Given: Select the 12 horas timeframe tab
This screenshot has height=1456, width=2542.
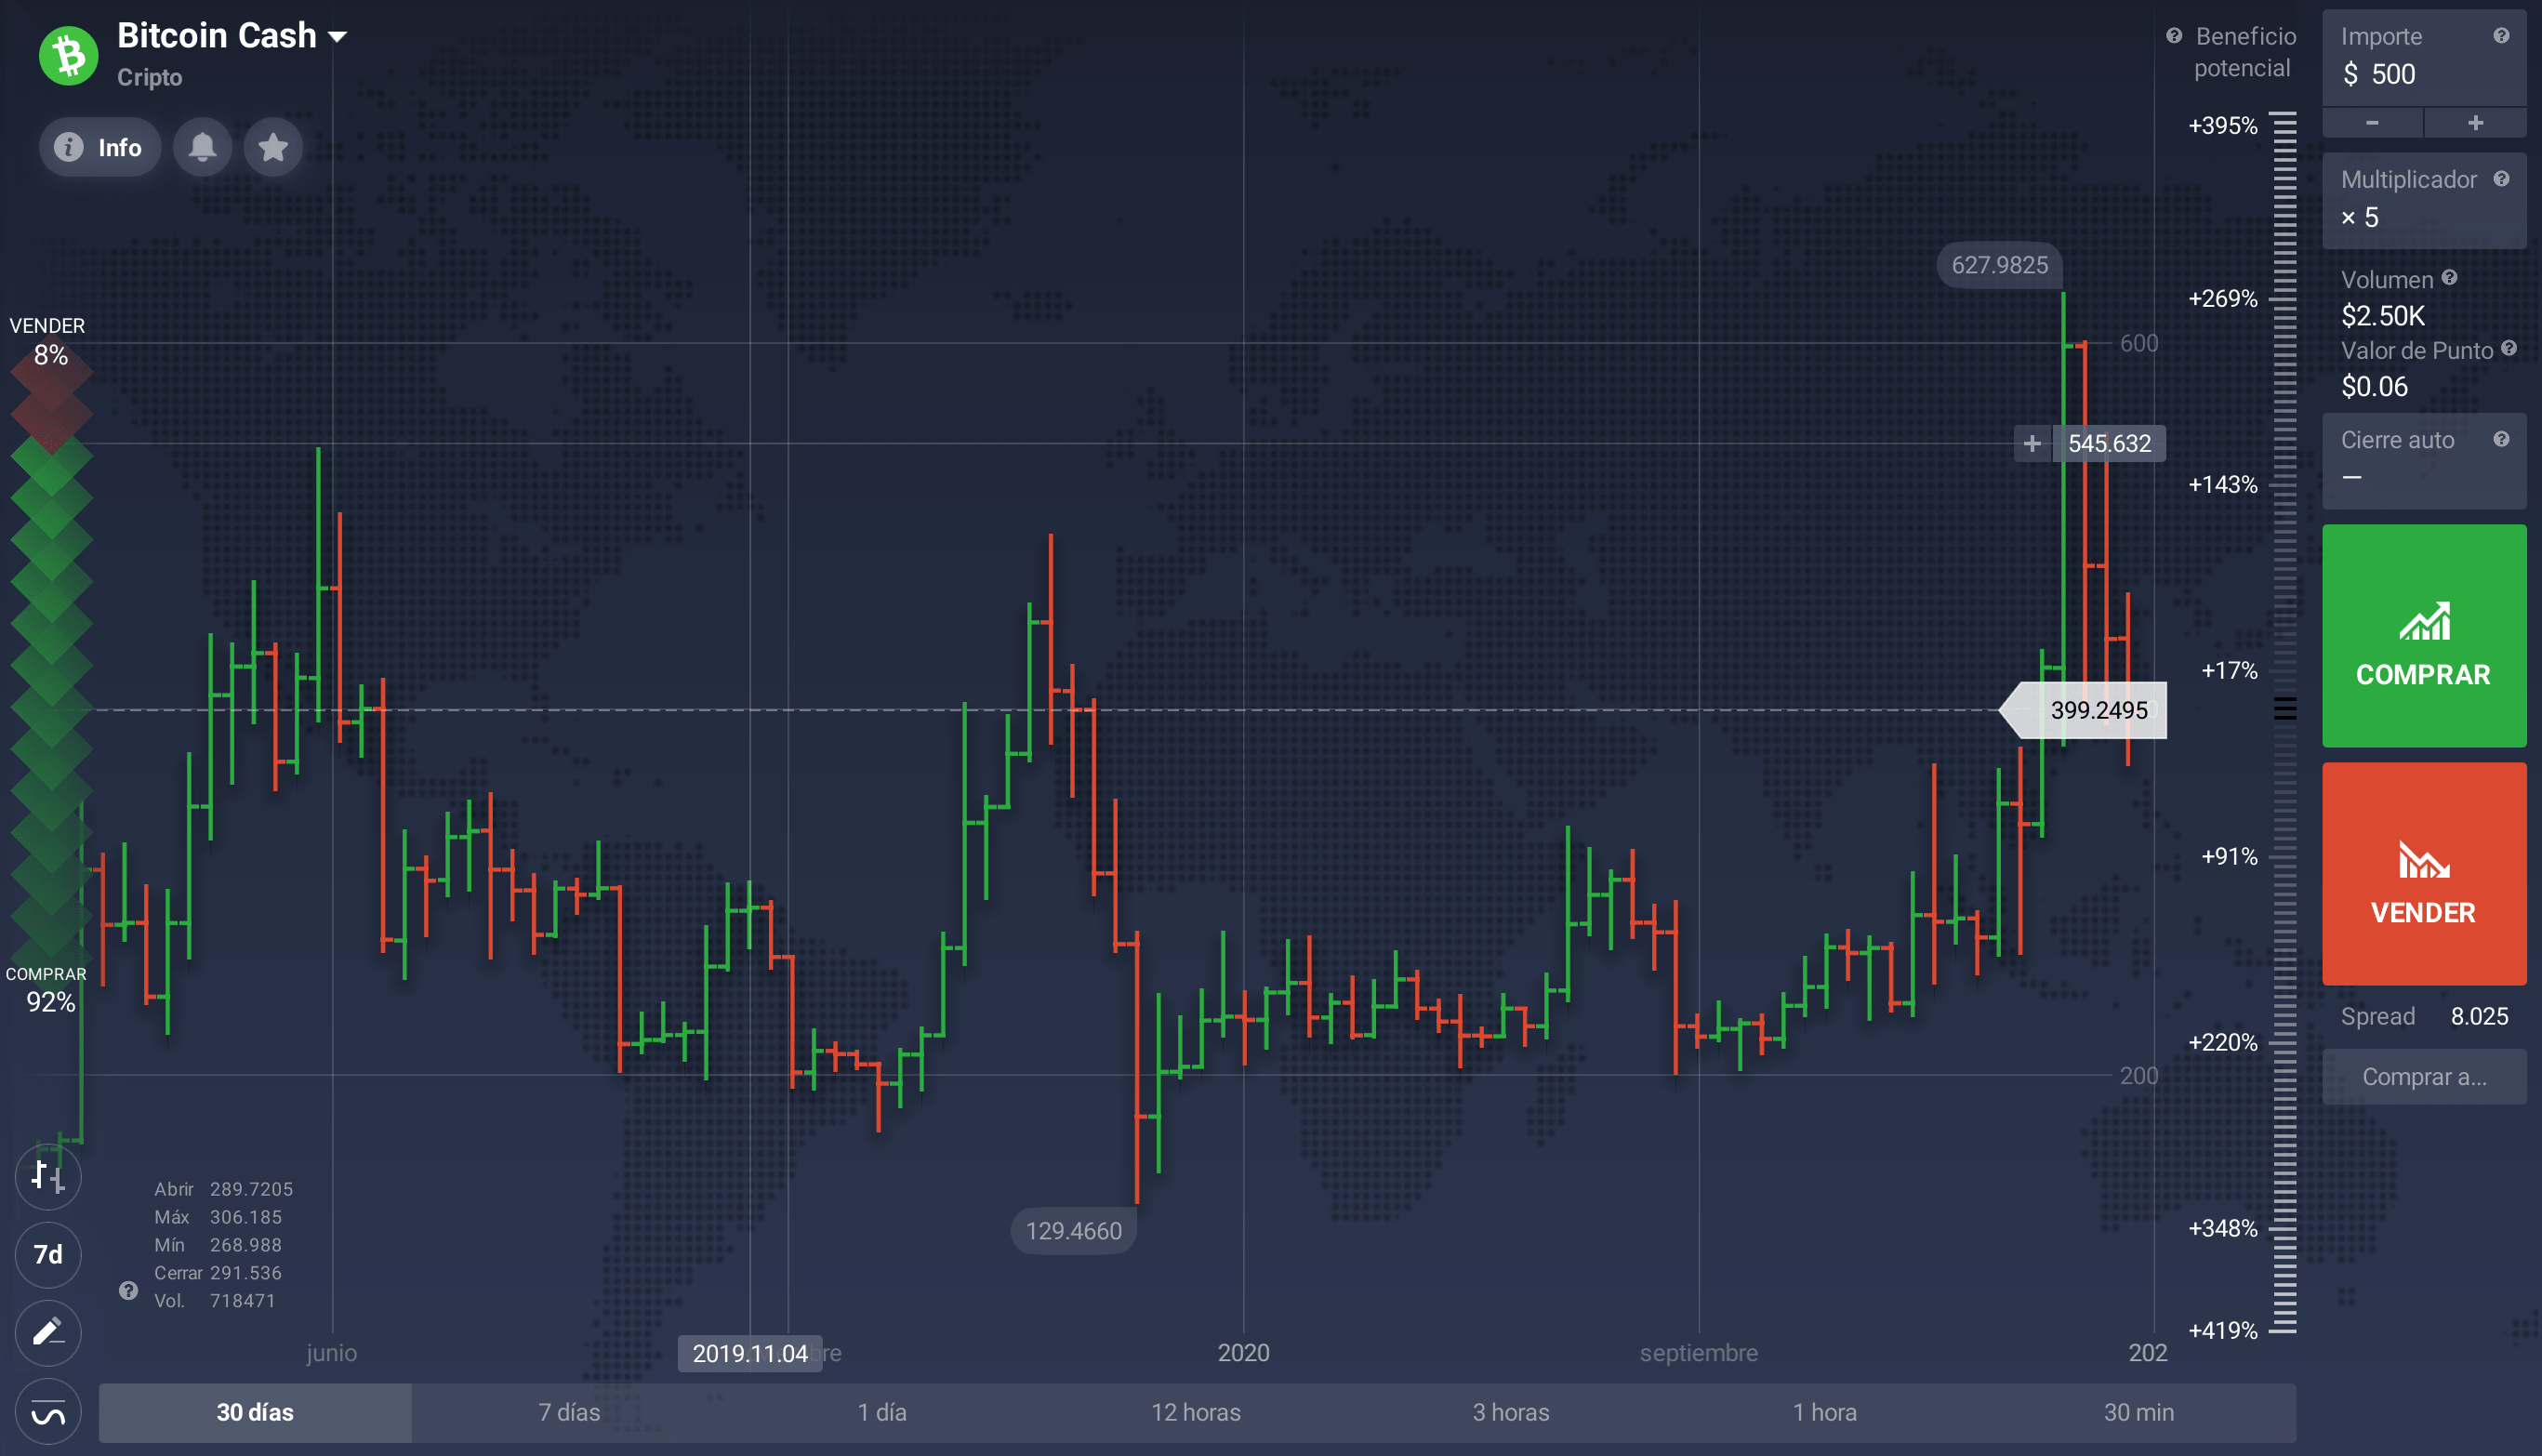Looking at the screenshot, I should pos(1196,1412).
